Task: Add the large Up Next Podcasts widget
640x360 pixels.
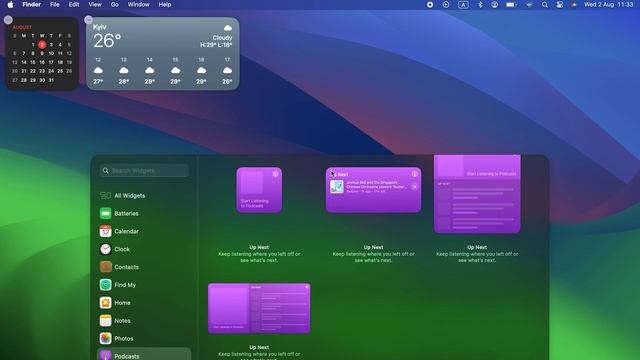Action: (x=477, y=194)
